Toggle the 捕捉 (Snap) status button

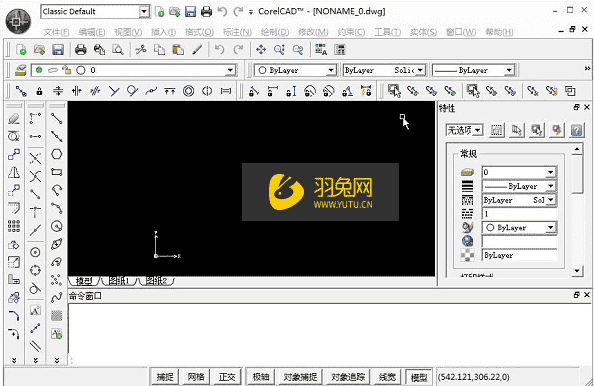[x=165, y=377]
